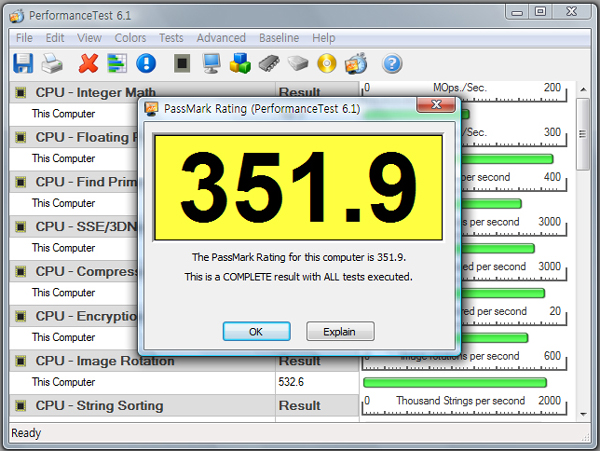The image size is (600, 451).
Task: Click the CPU - Encryption chip icon
Action: [21, 316]
